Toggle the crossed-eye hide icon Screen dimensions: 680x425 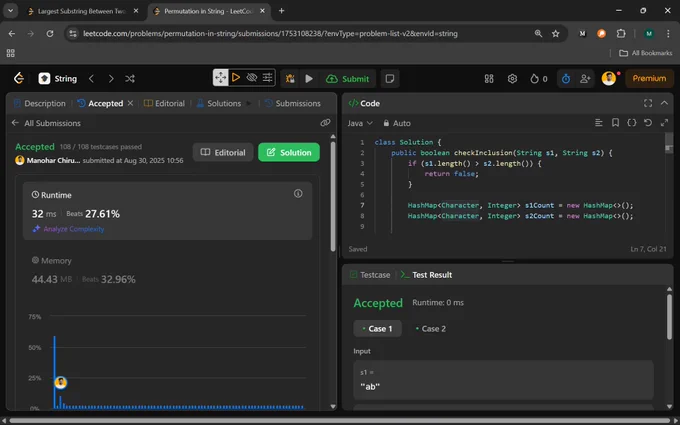coord(252,78)
